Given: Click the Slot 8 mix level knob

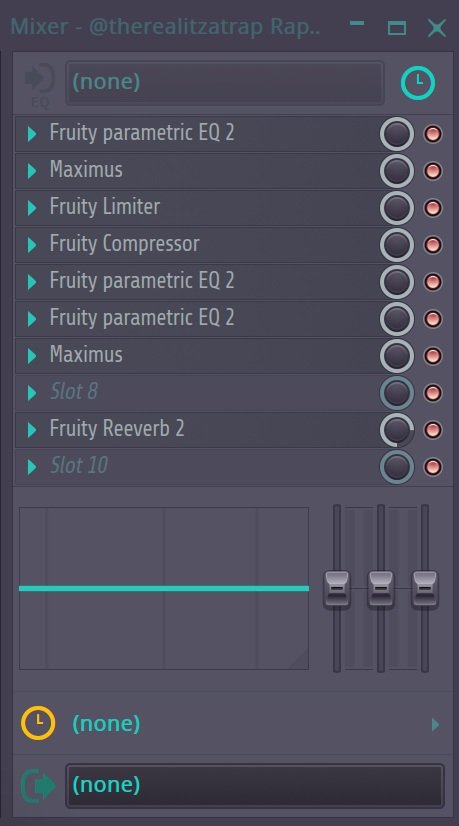Looking at the screenshot, I should (397, 392).
